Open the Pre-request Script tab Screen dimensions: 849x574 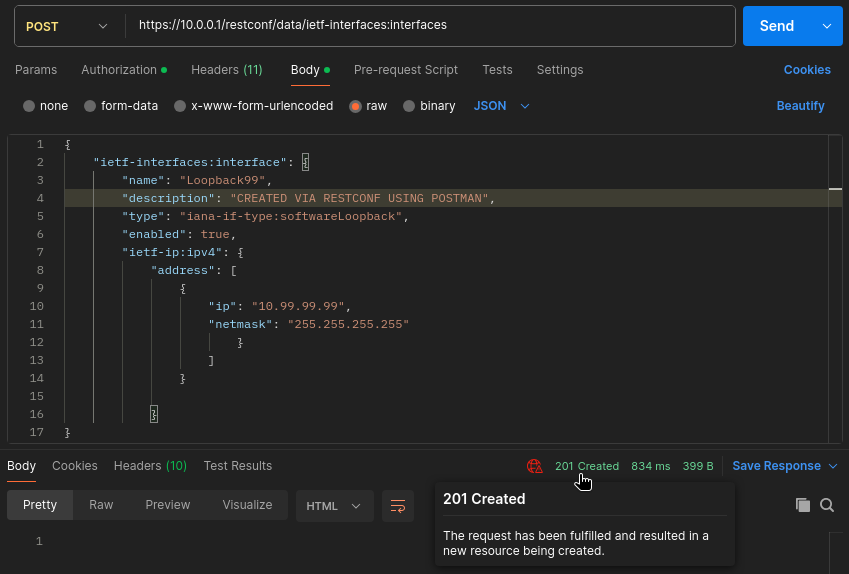pos(406,70)
